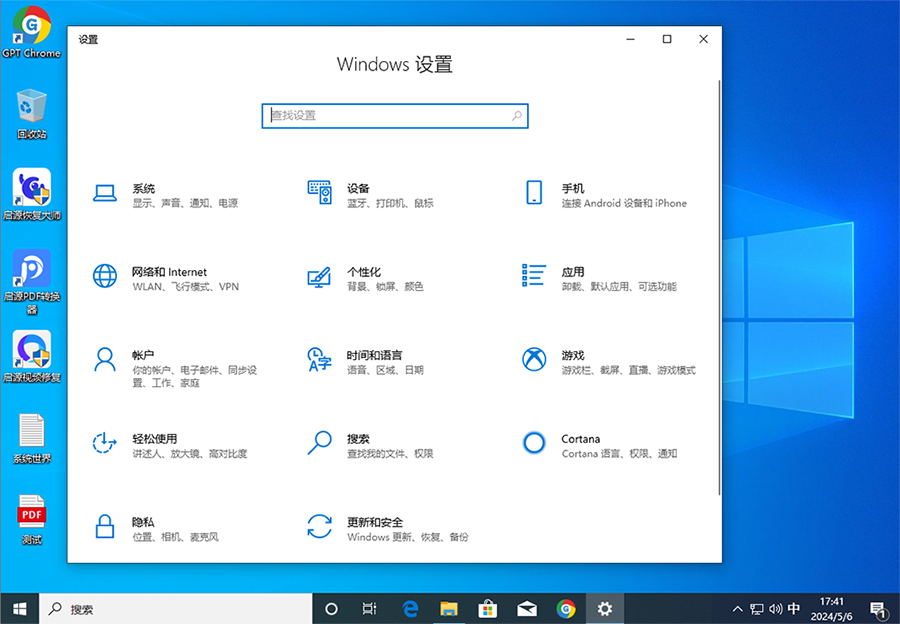900x624 pixels.
Task: Open the 个性化 category title
Action: [364, 272]
